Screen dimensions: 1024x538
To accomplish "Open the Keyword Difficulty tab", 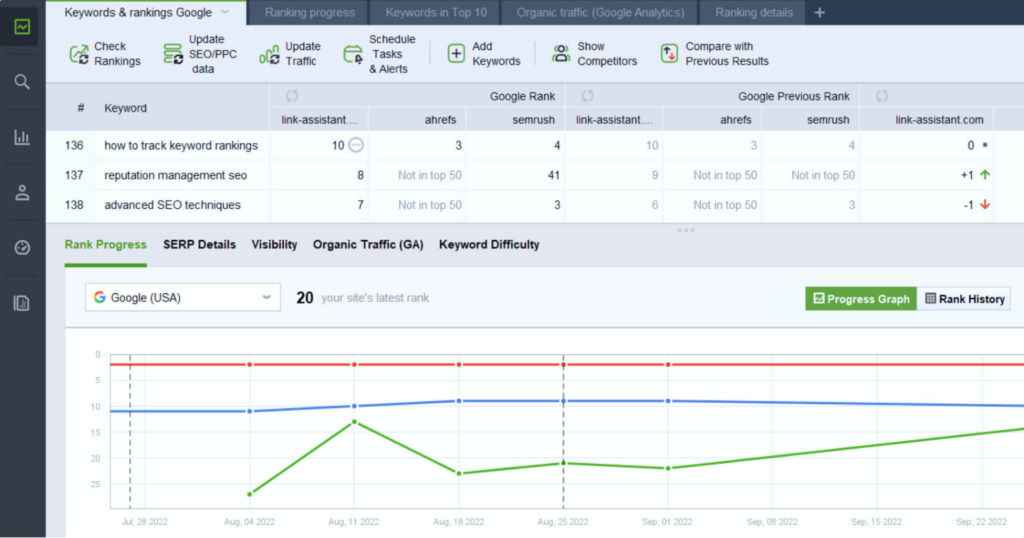I will tap(489, 245).
